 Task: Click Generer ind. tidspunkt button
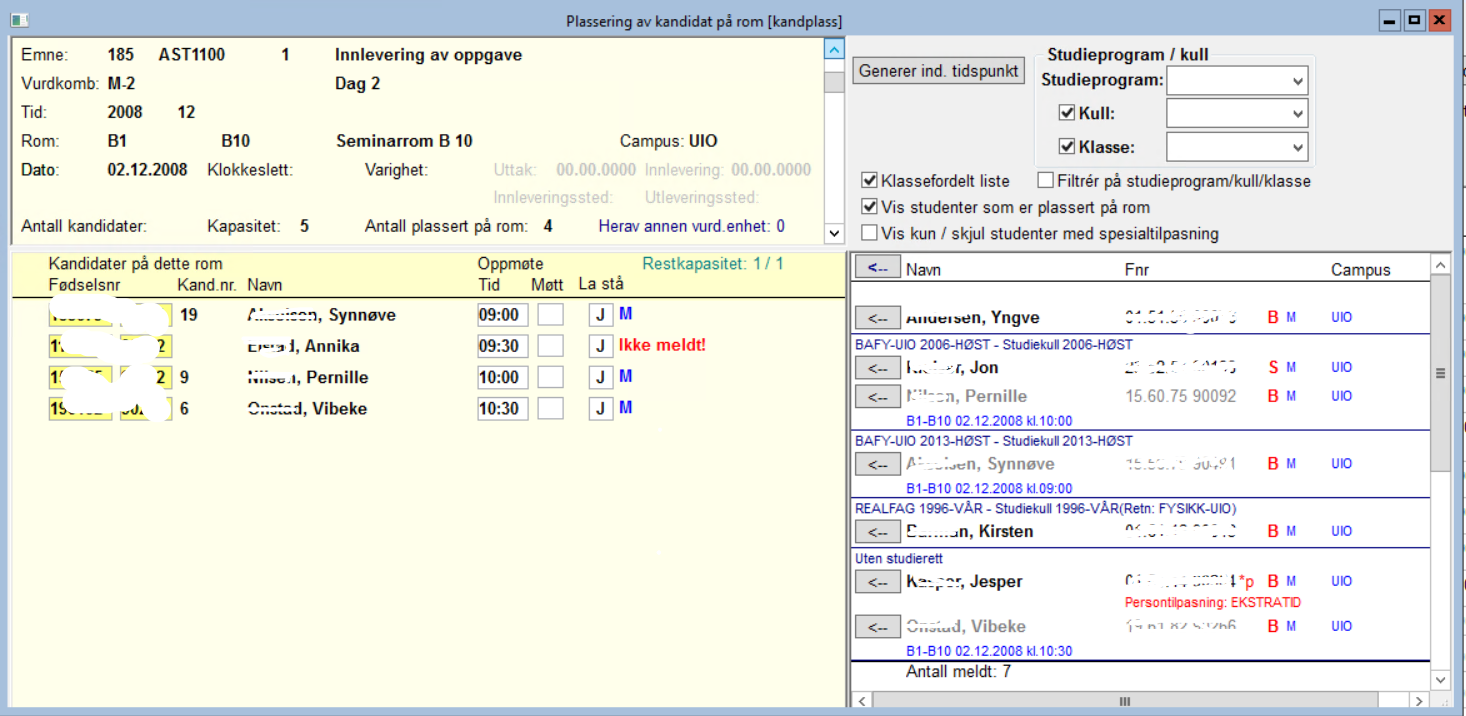[x=939, y=71]
